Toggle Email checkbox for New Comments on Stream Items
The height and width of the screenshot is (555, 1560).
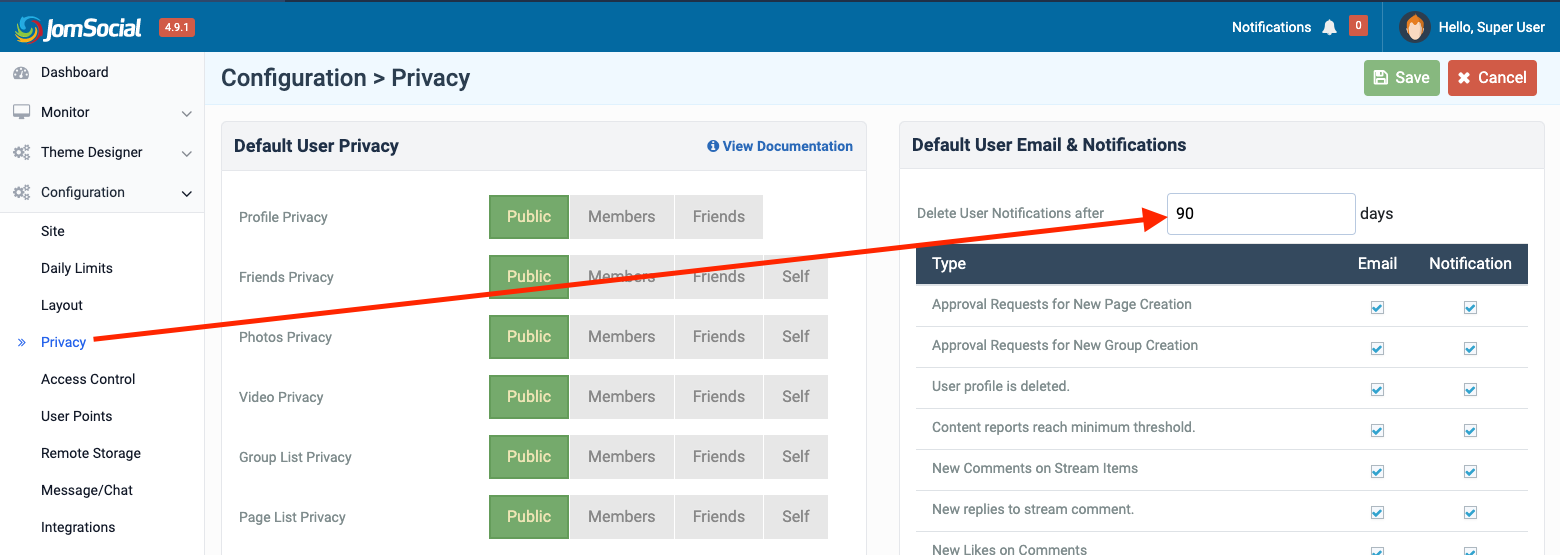(1377, 472)
